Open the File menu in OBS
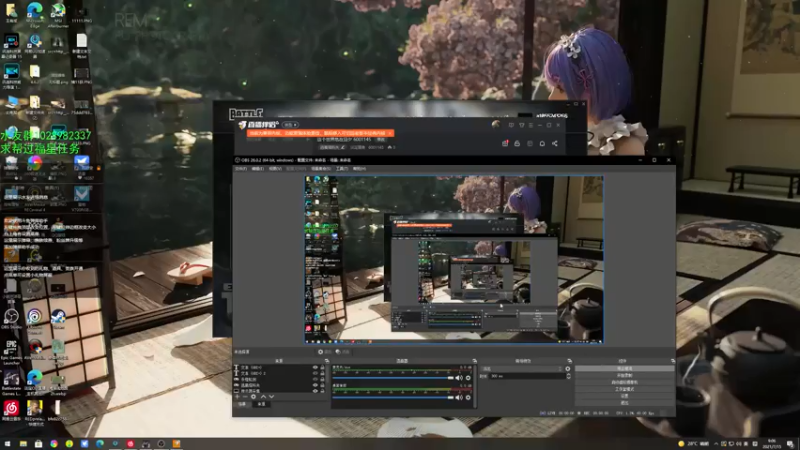 pos(241,169)
